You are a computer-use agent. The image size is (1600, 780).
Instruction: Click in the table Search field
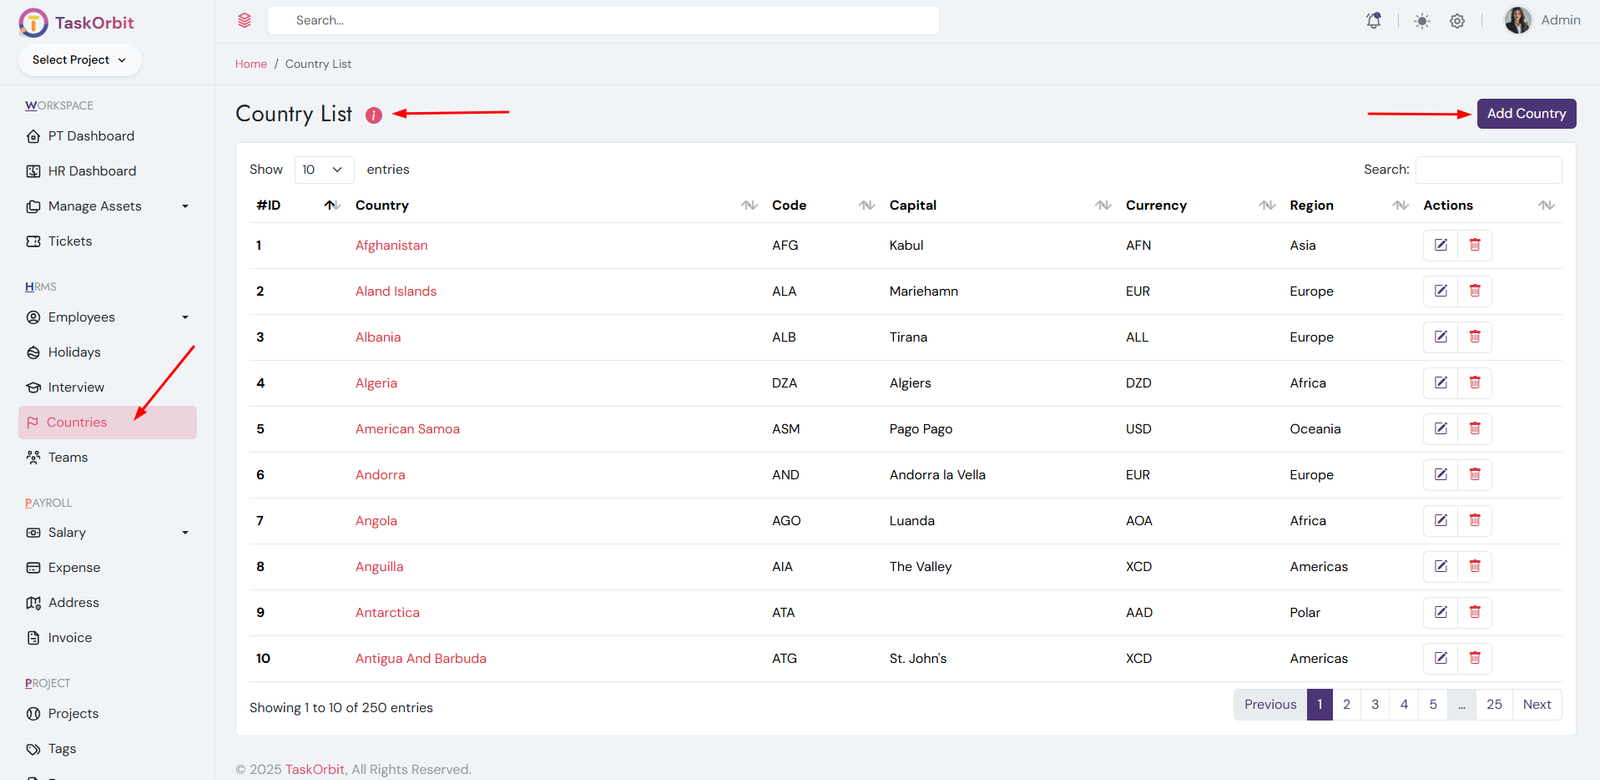[x=1488, y=170]
